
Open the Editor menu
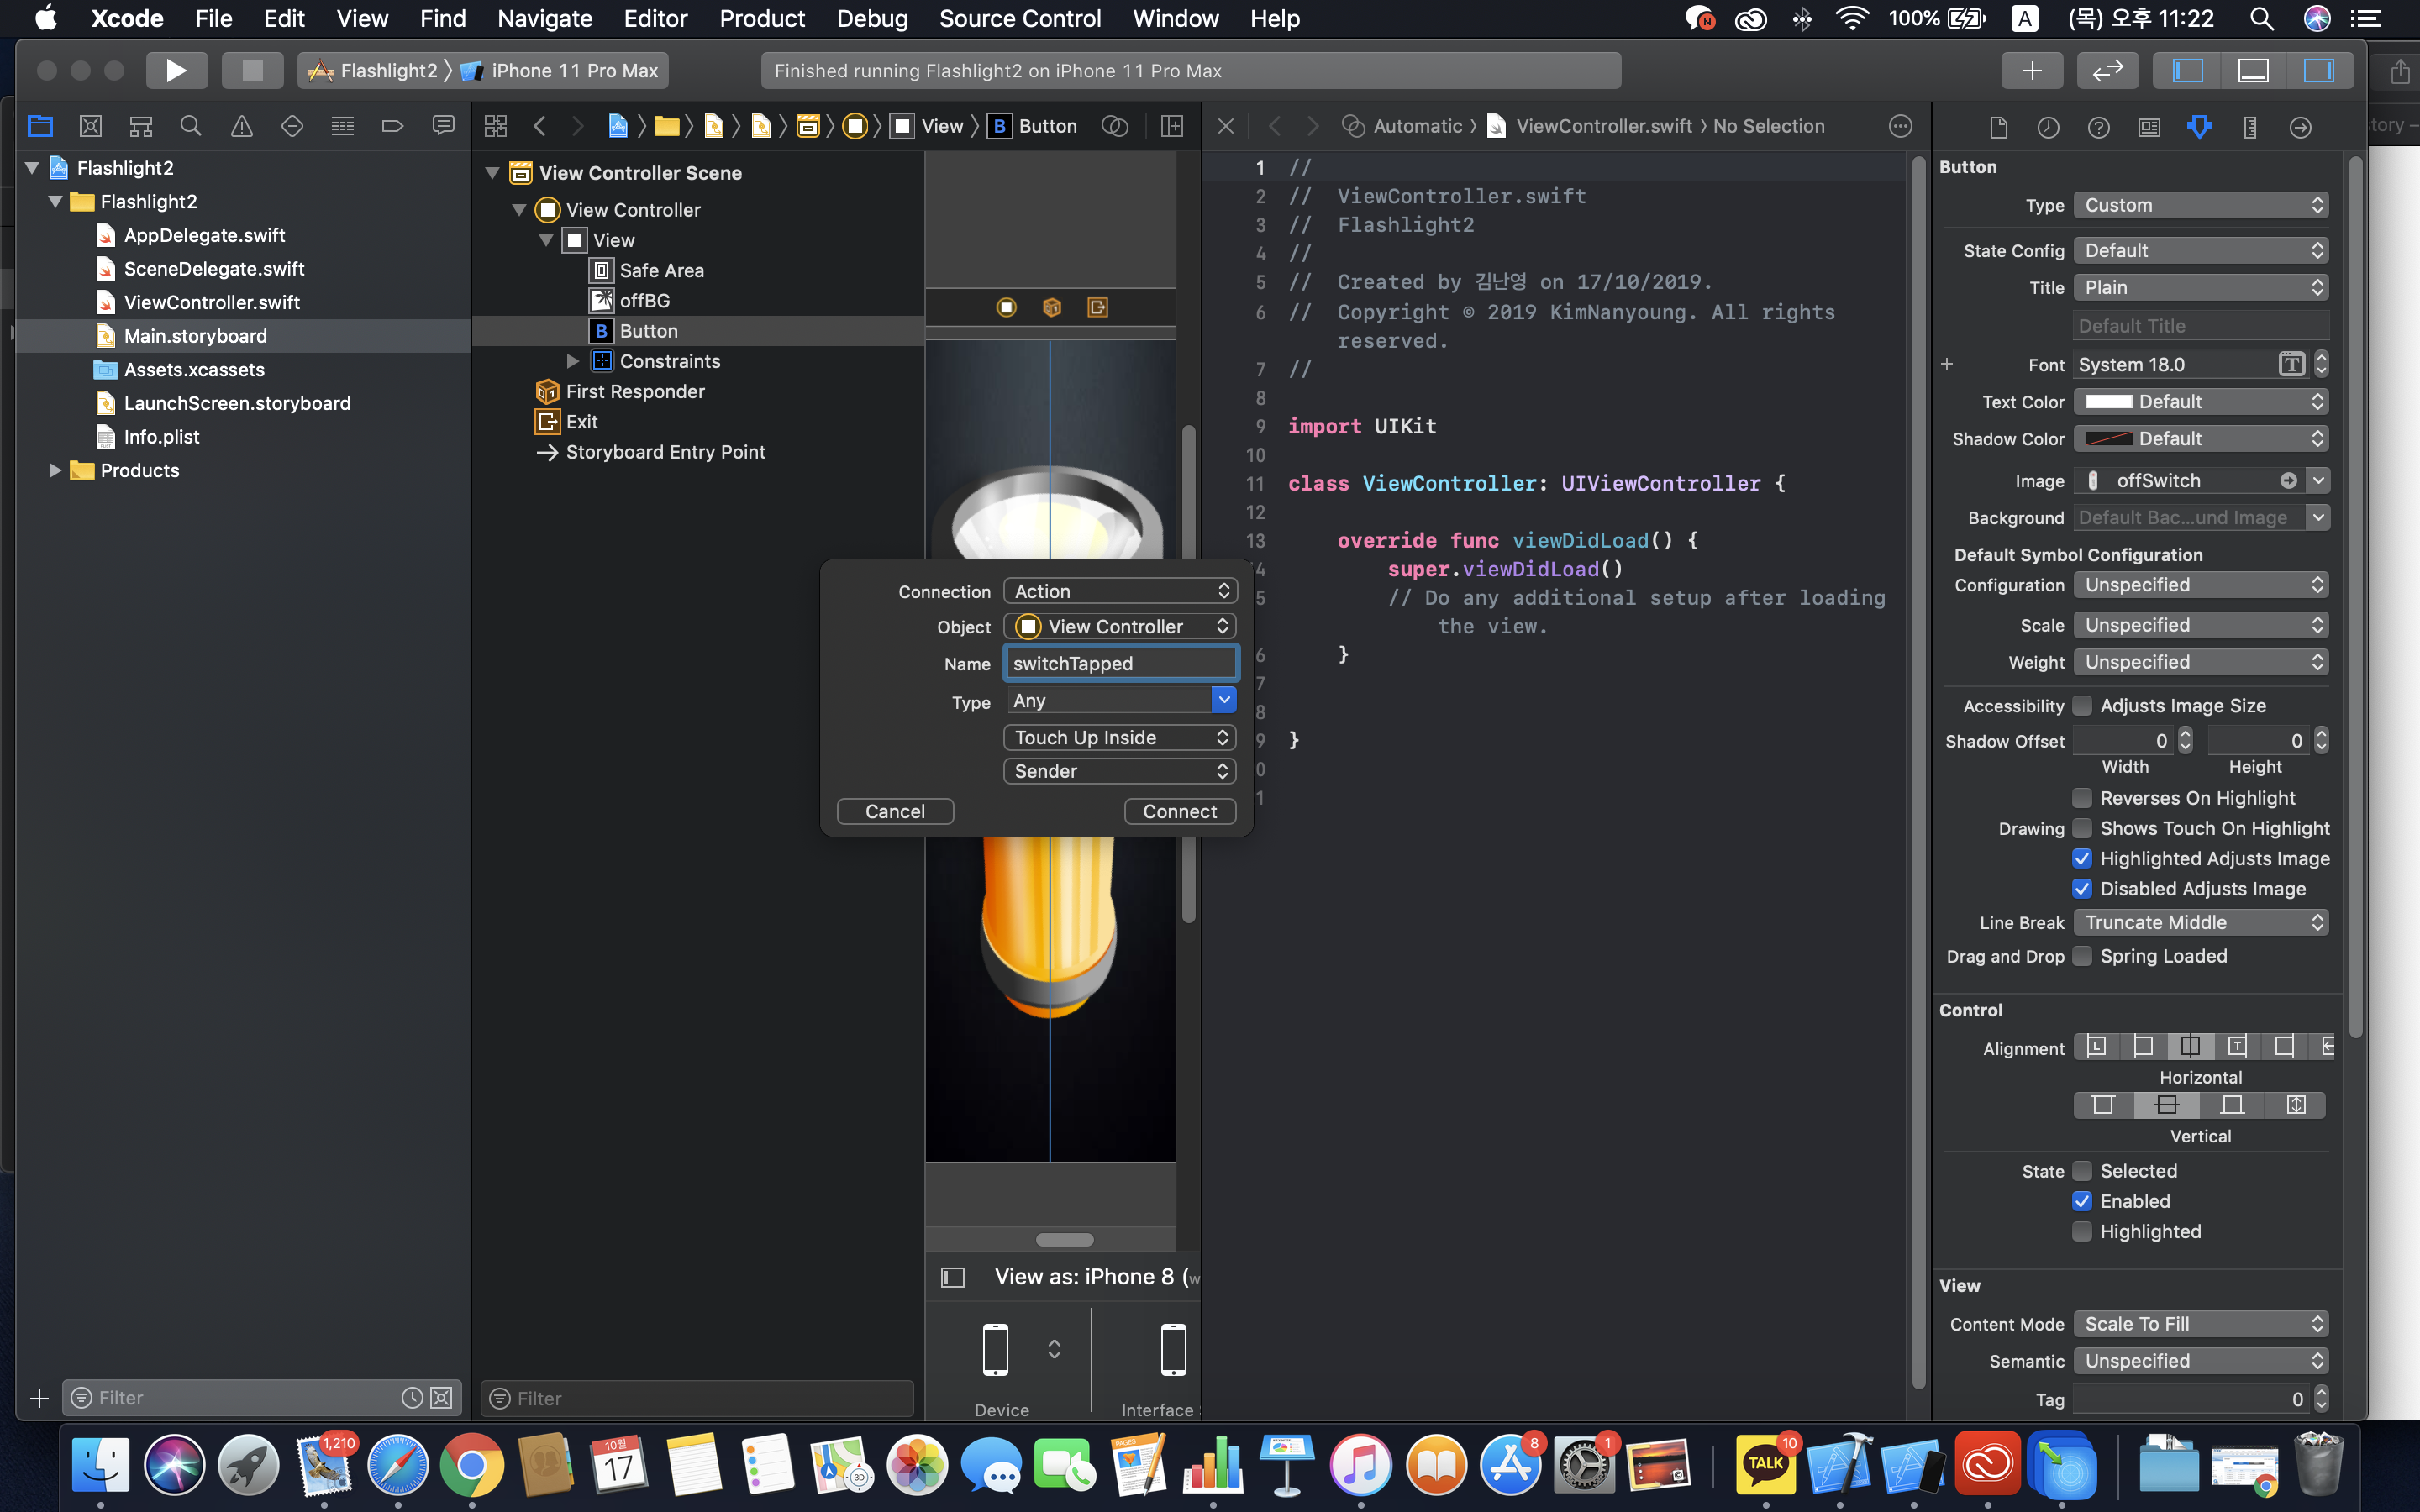[x=655, y=18]
